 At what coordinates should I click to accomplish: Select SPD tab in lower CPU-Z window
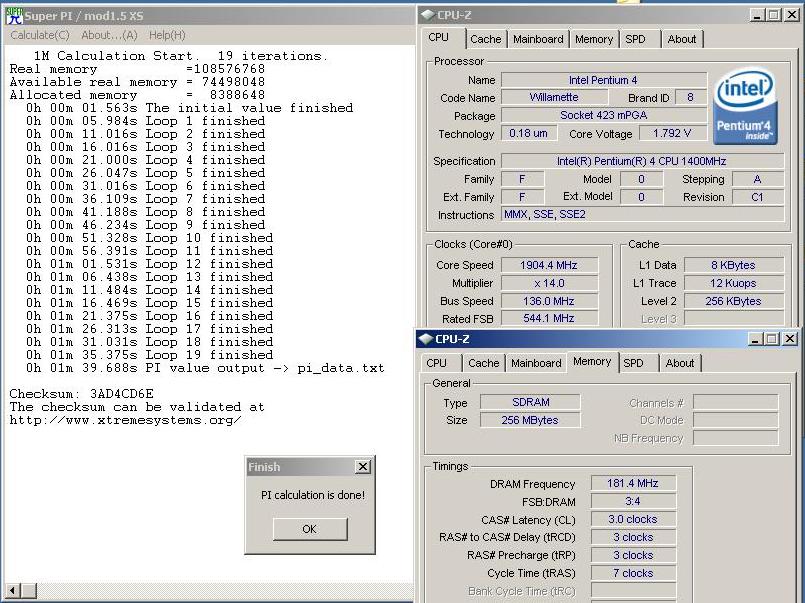[636, 363]
